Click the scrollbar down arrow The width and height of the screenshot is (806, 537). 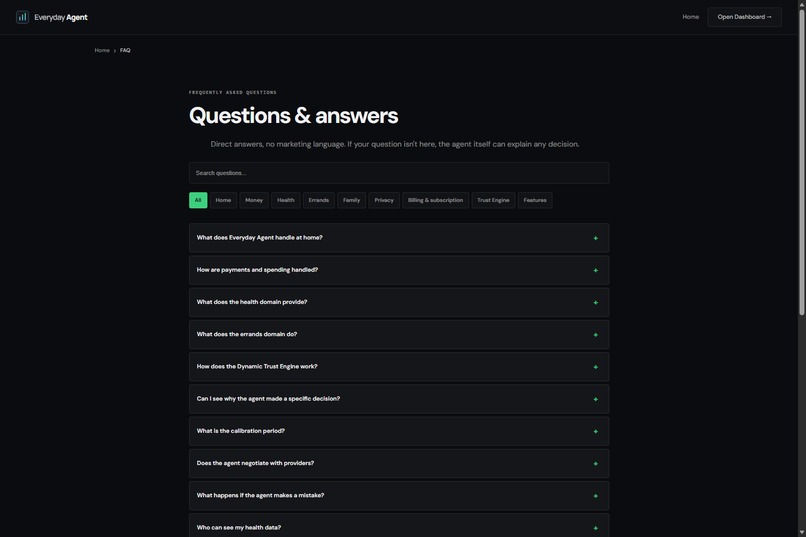click(801, 532)
